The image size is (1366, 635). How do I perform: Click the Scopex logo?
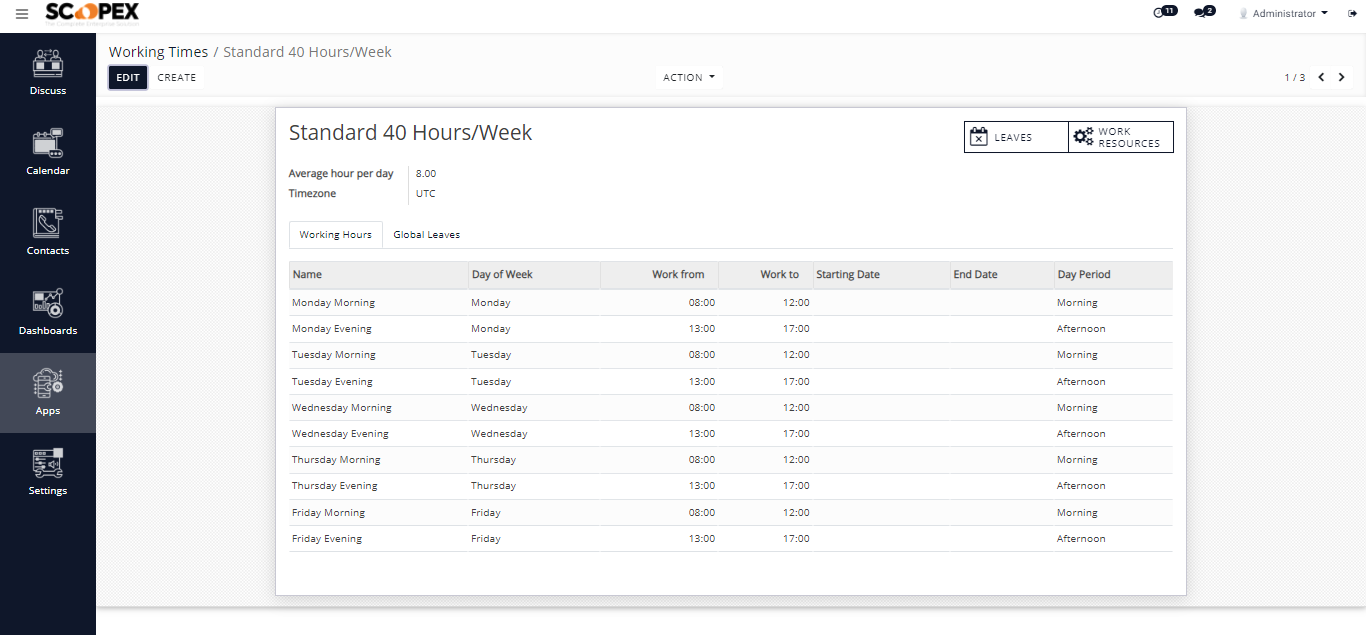point(92,12)
